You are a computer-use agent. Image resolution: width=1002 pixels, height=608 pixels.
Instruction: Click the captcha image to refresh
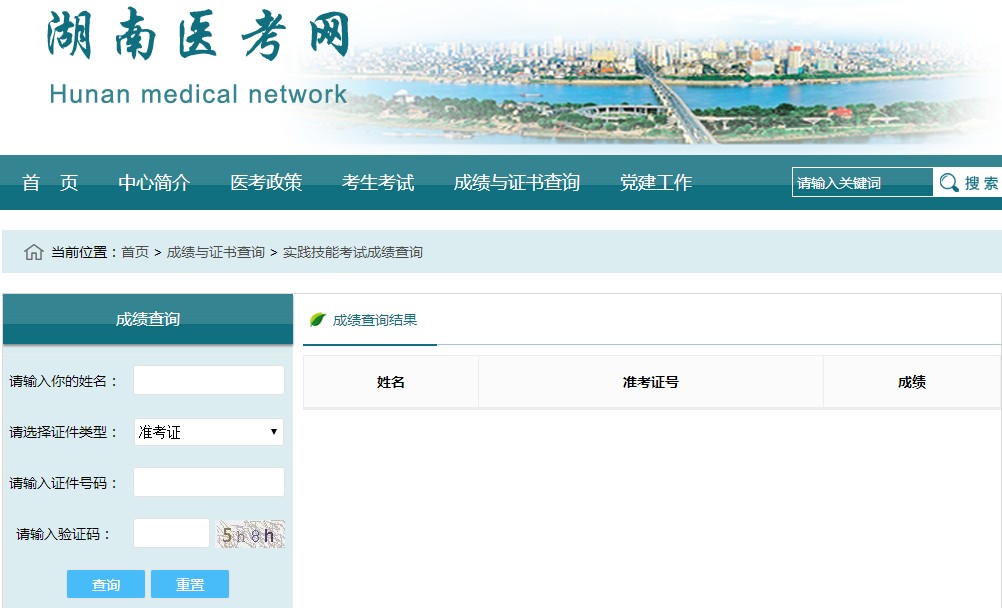pos(248,534)
